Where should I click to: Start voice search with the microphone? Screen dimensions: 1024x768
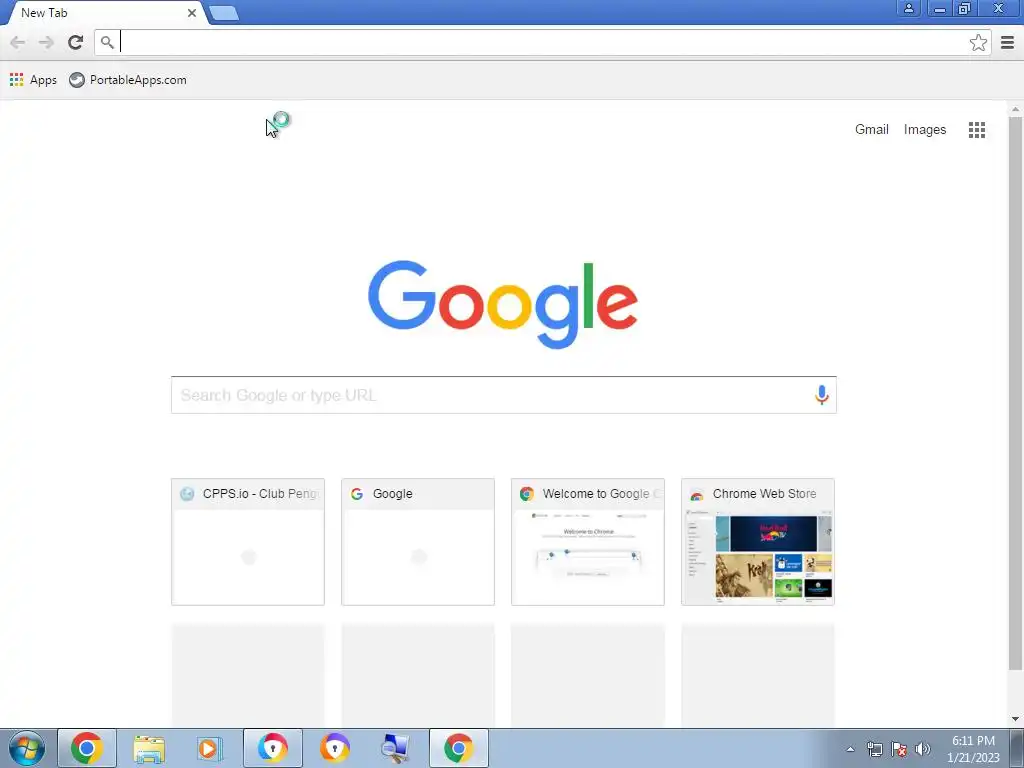pyautogui.click(x=821, y=394)
